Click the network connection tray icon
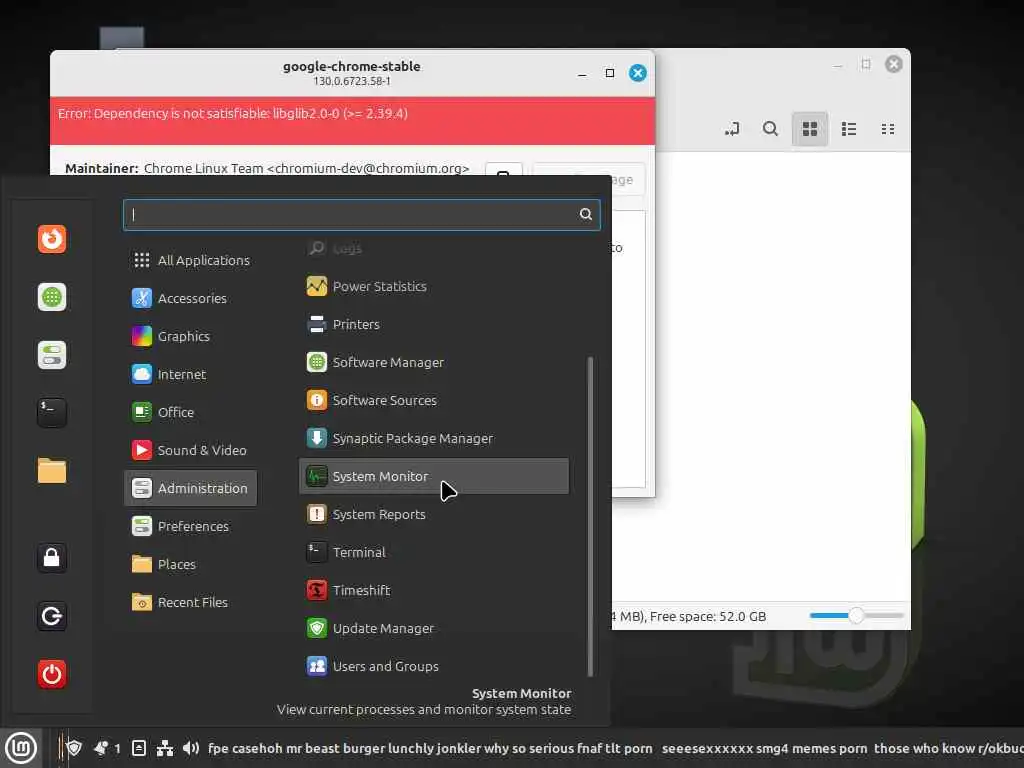This screenshot has width=1024, height=768. point(165,748)
